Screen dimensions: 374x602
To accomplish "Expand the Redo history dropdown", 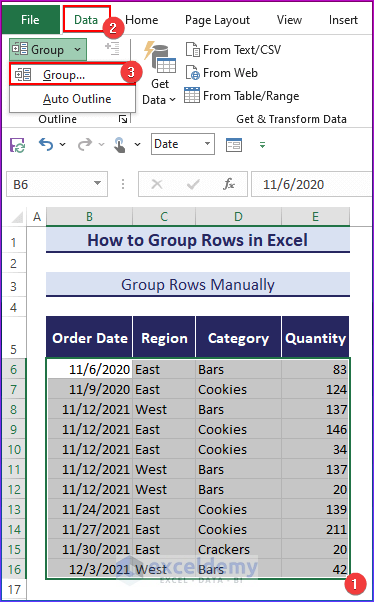I will [x=101, y=145].
